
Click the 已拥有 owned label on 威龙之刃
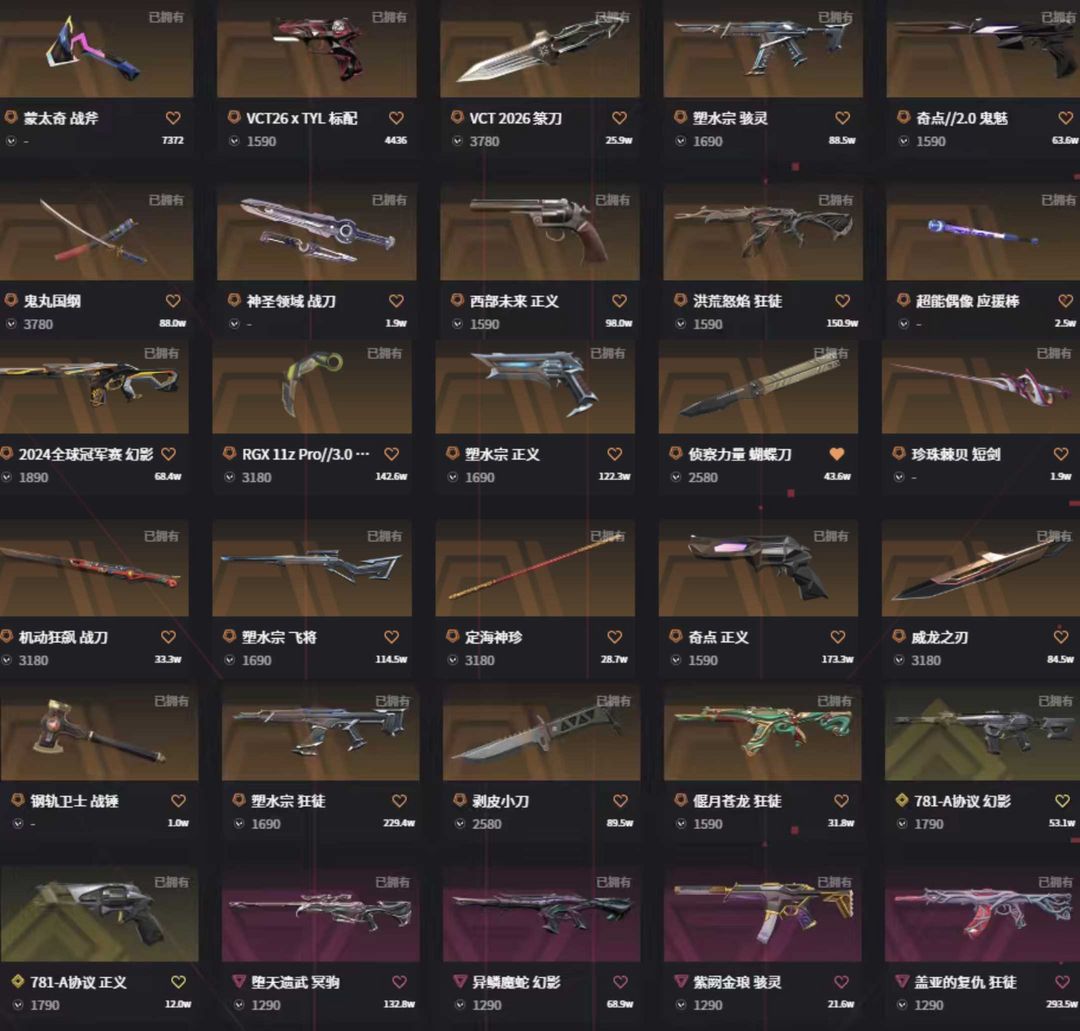1054,536
